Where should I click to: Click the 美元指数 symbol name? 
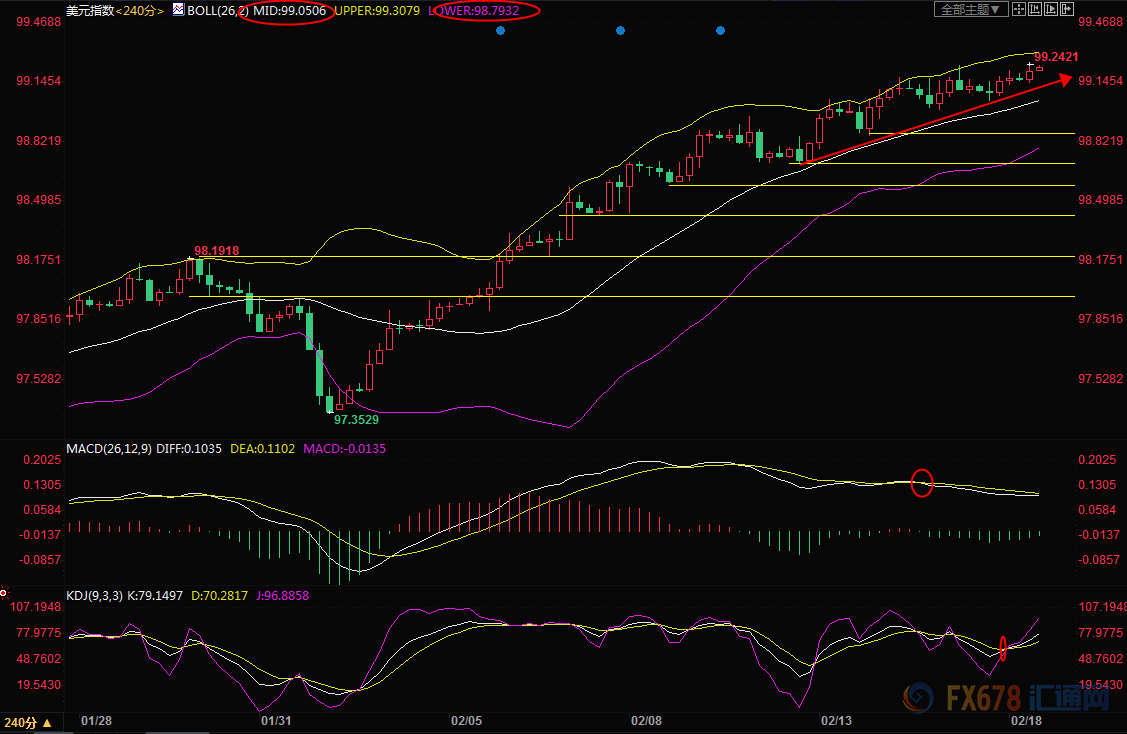pos(87,10)
